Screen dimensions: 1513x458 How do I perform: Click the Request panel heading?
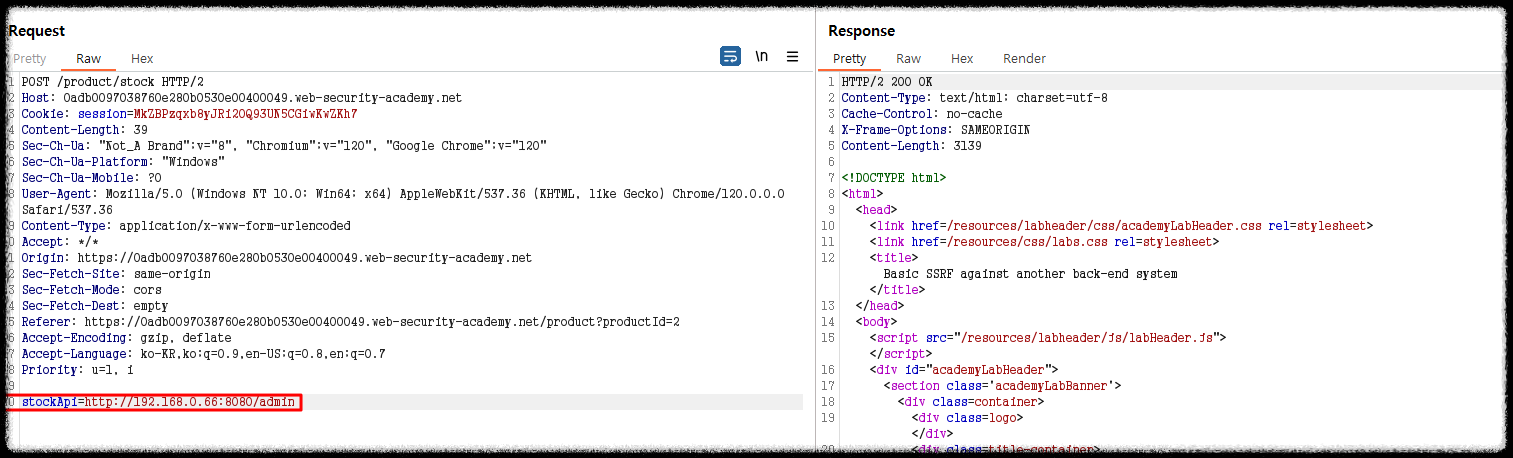coord(37,31)
